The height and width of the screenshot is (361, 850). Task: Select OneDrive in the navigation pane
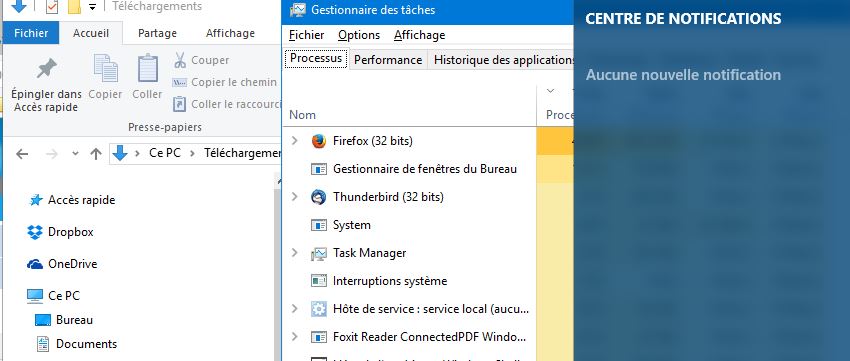pos(73,264)
